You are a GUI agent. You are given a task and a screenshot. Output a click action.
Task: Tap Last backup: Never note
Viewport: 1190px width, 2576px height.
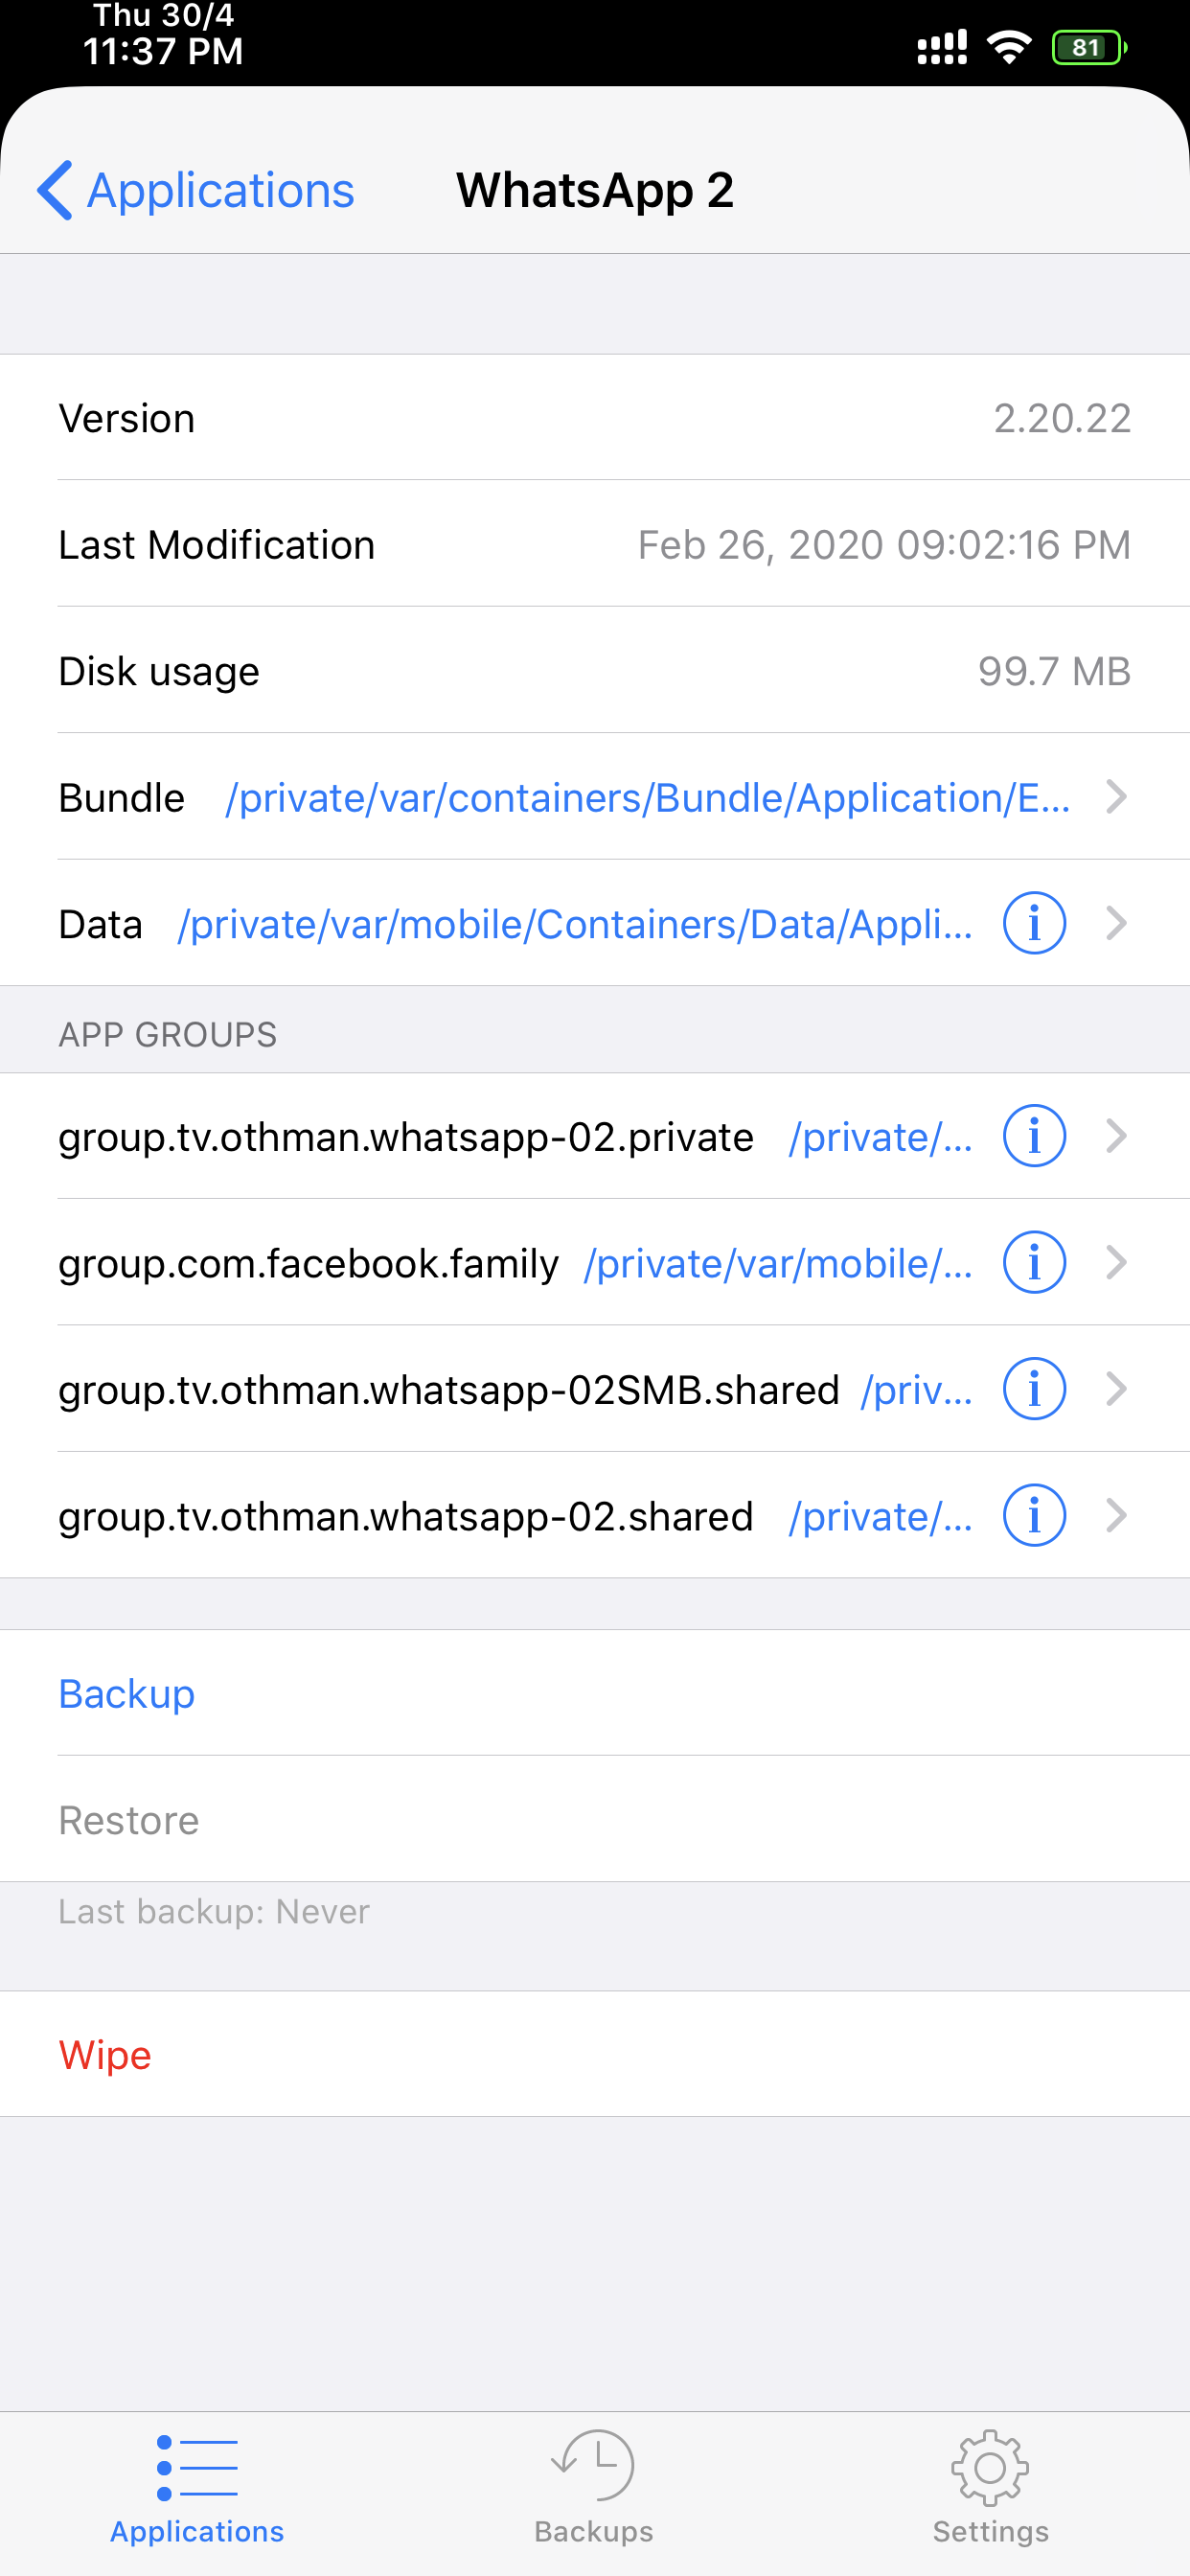point(214,1911)
